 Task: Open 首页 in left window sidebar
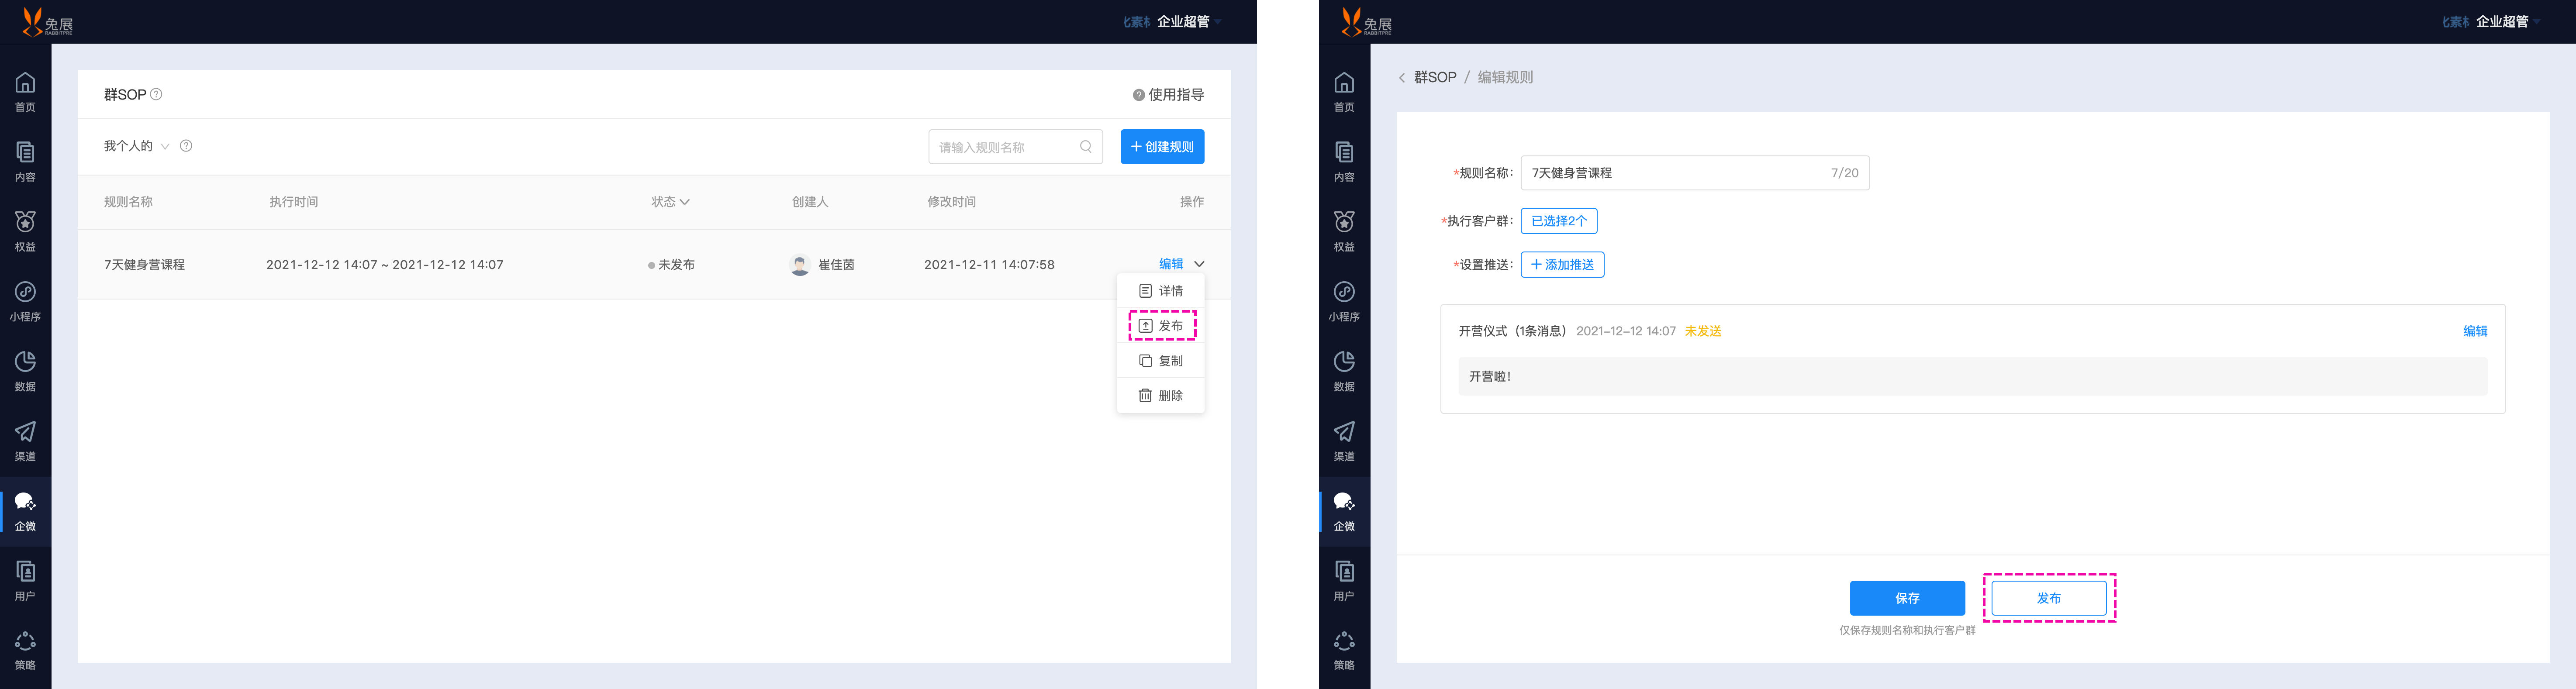pos(25,92)
